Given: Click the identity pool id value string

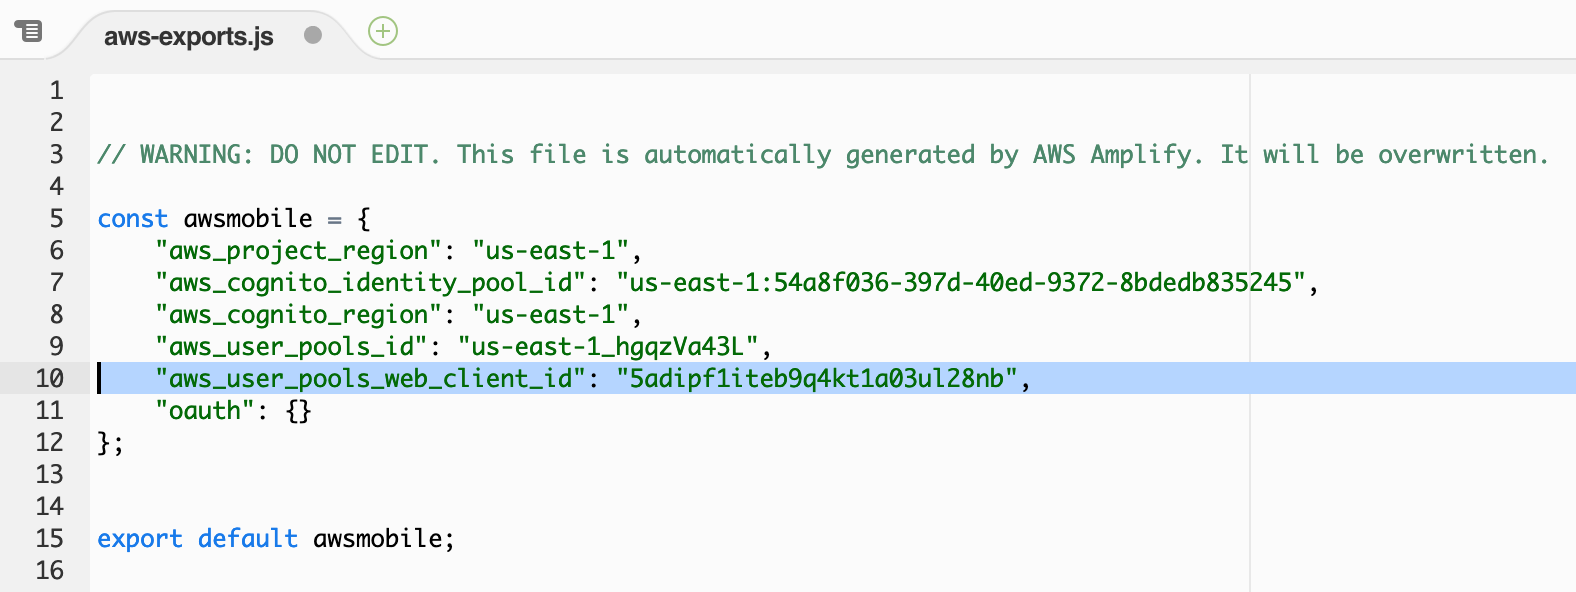Looking at the screenshot, I should coord(961,282).
